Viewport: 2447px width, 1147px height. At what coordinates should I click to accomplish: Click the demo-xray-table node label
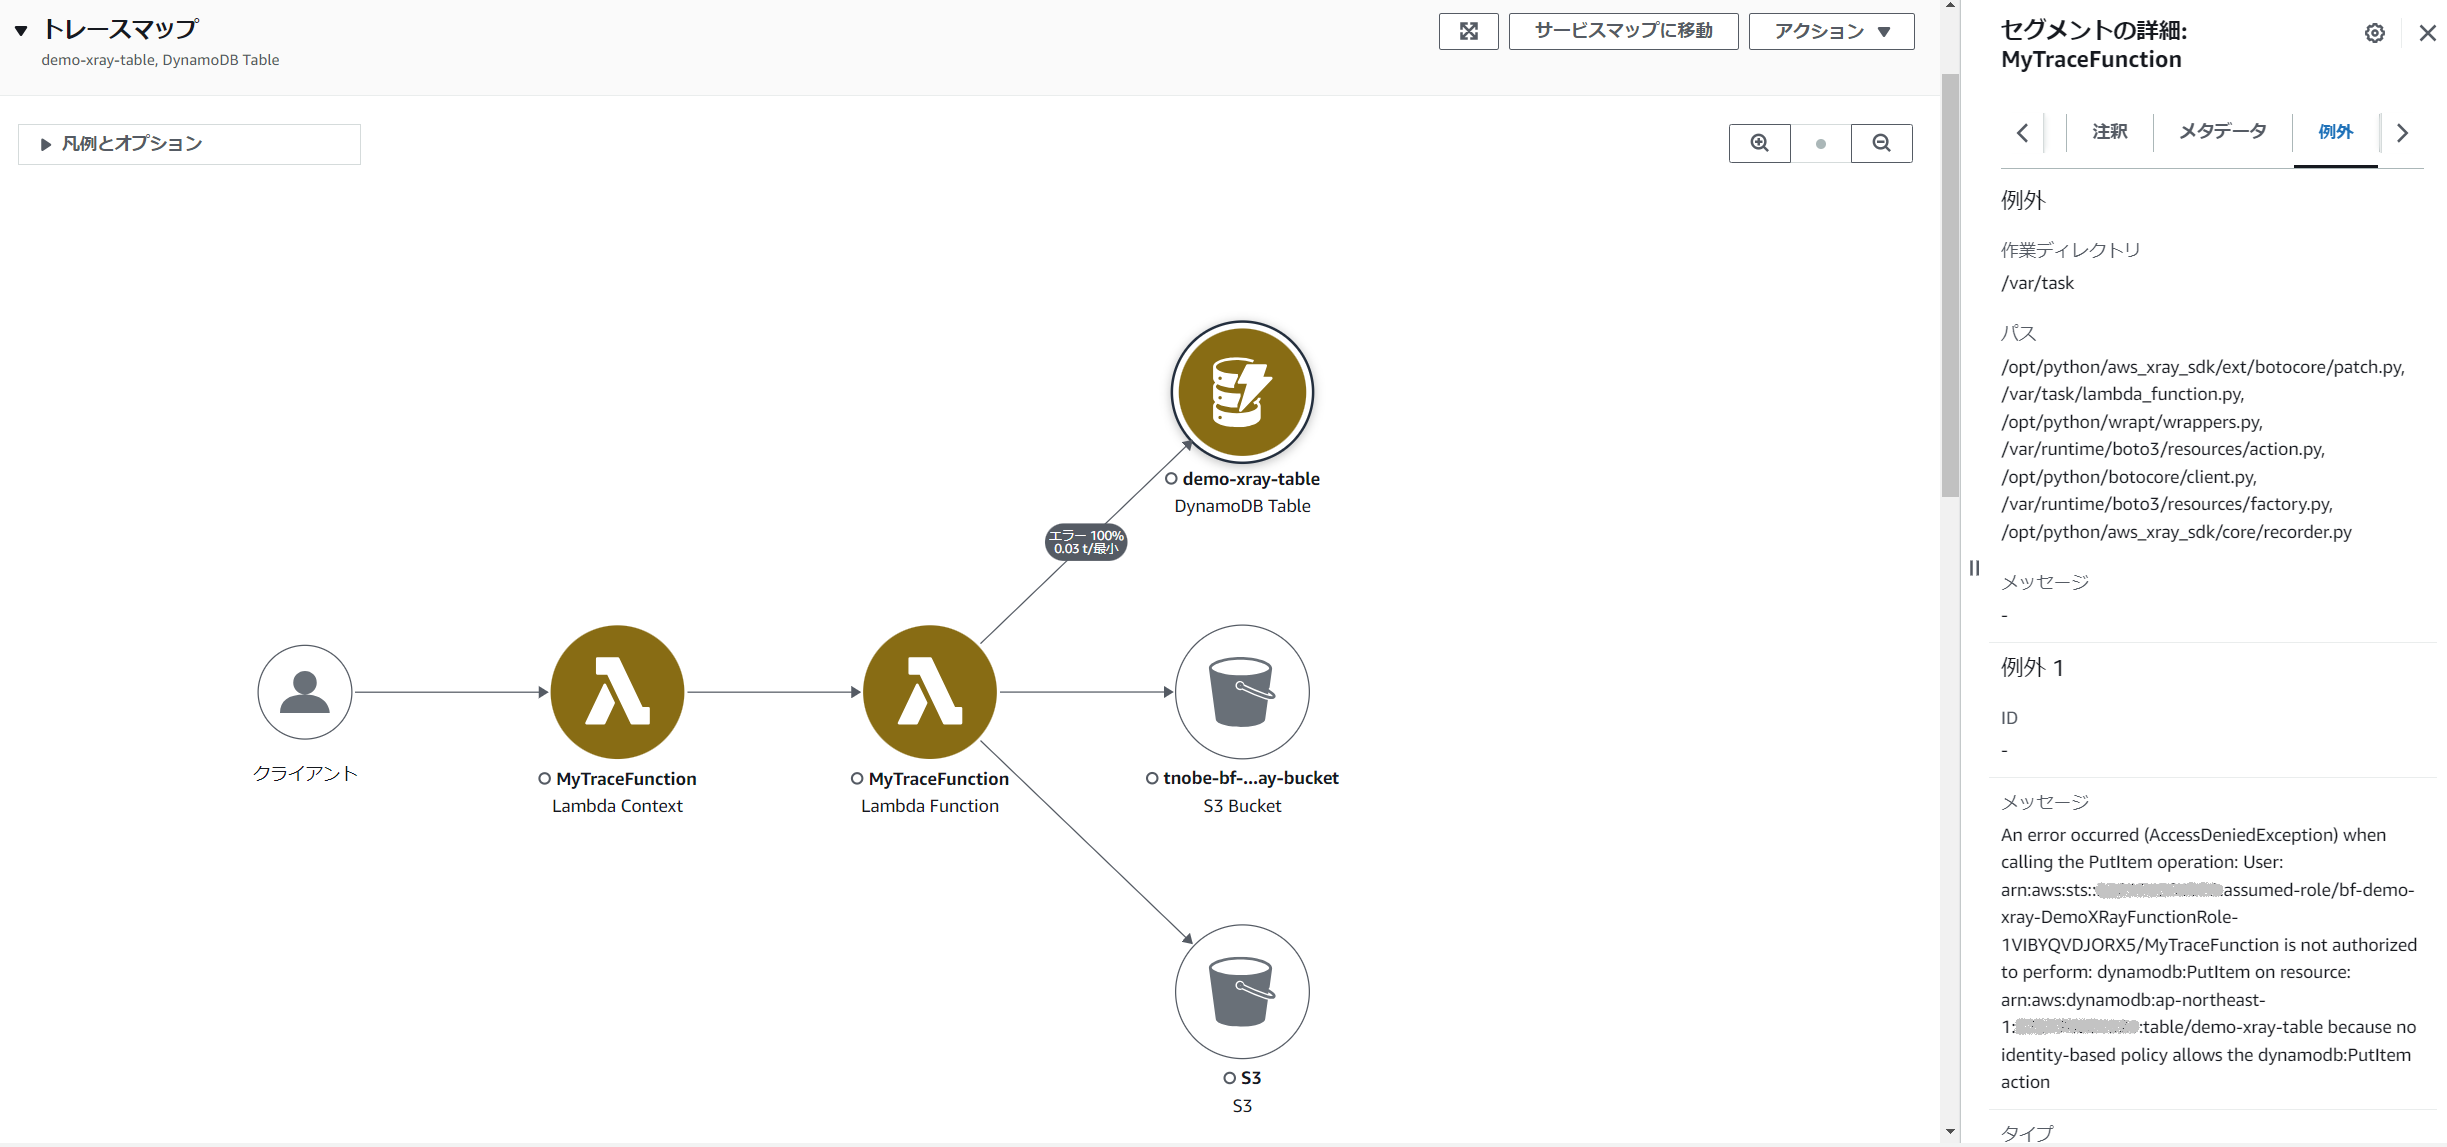click(1251, 479)
